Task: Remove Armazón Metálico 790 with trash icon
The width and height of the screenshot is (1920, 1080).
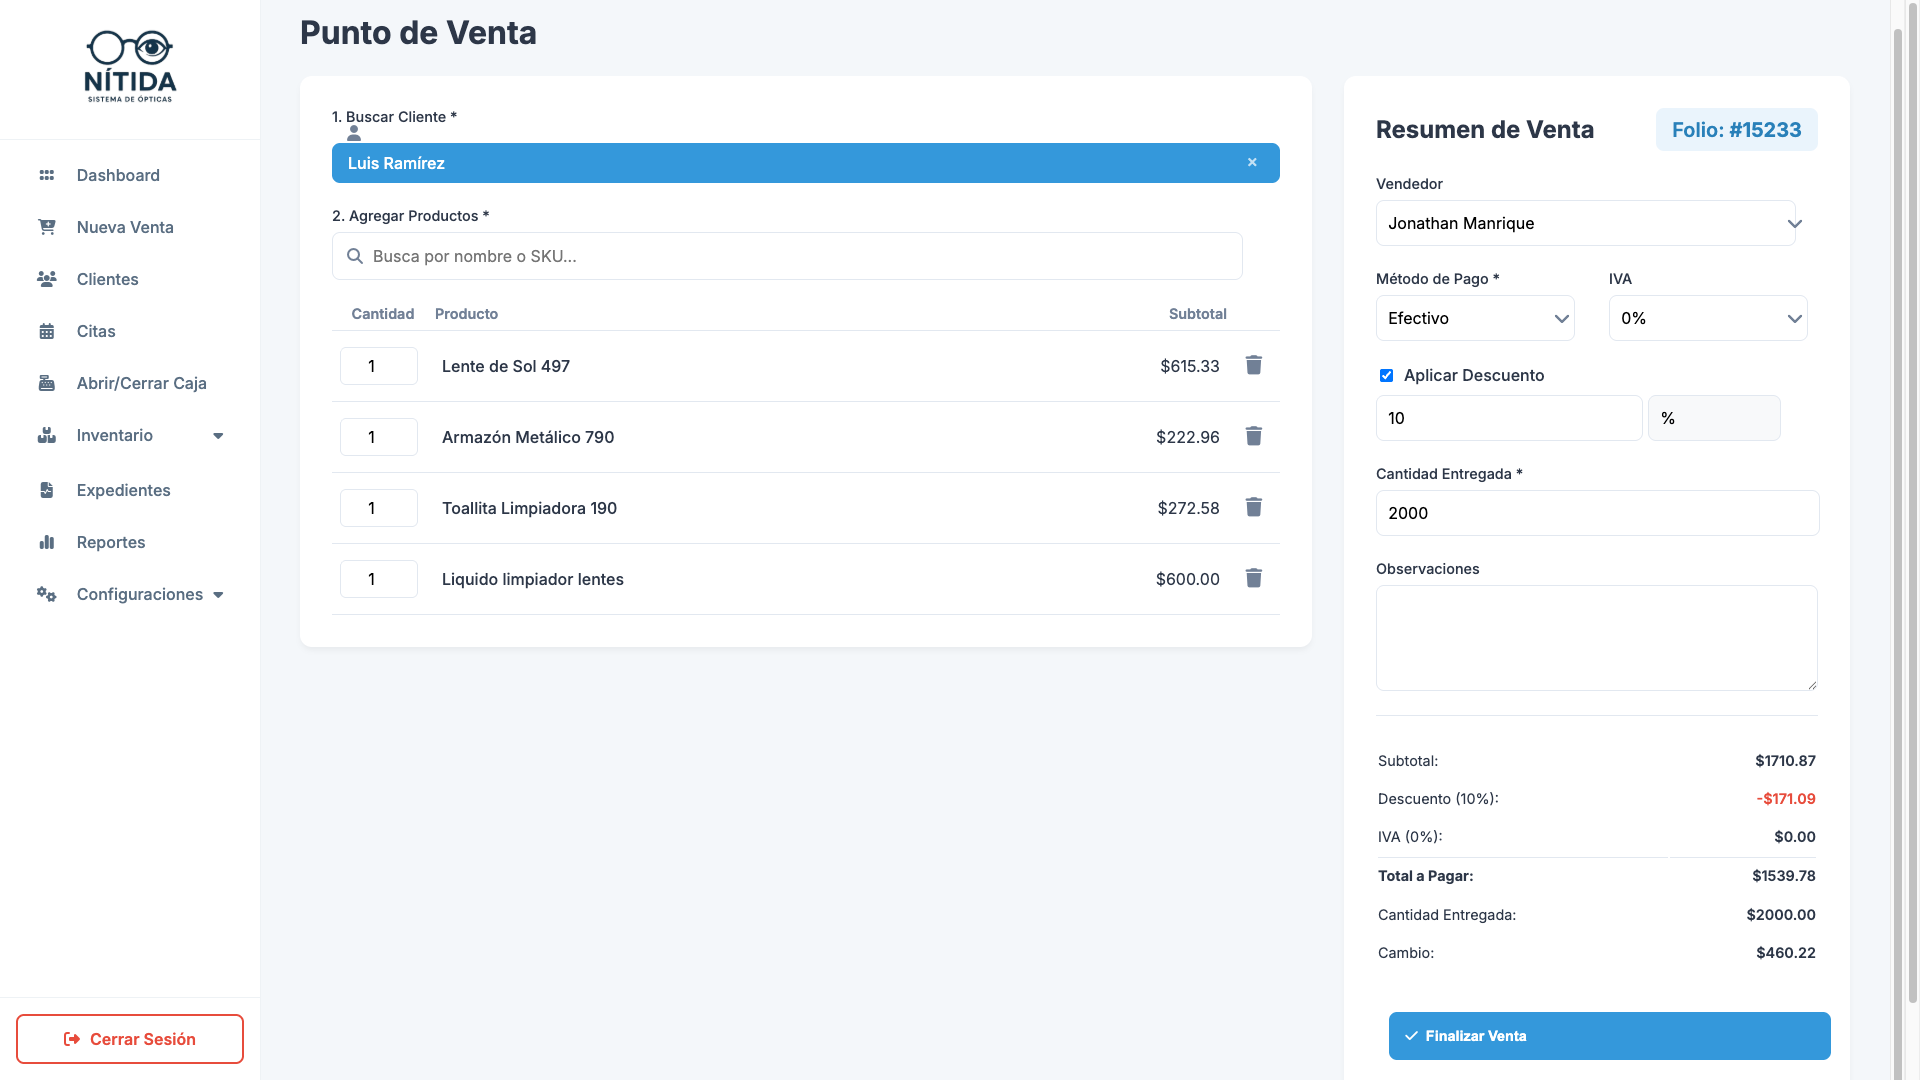Action: 1253,436
